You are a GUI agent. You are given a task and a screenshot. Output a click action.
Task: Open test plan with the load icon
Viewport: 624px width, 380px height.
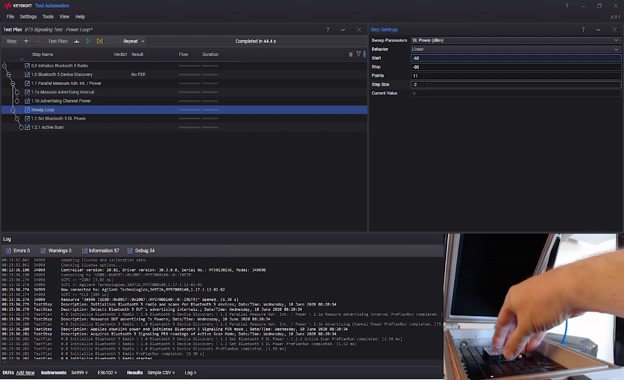tap(77, 41)
